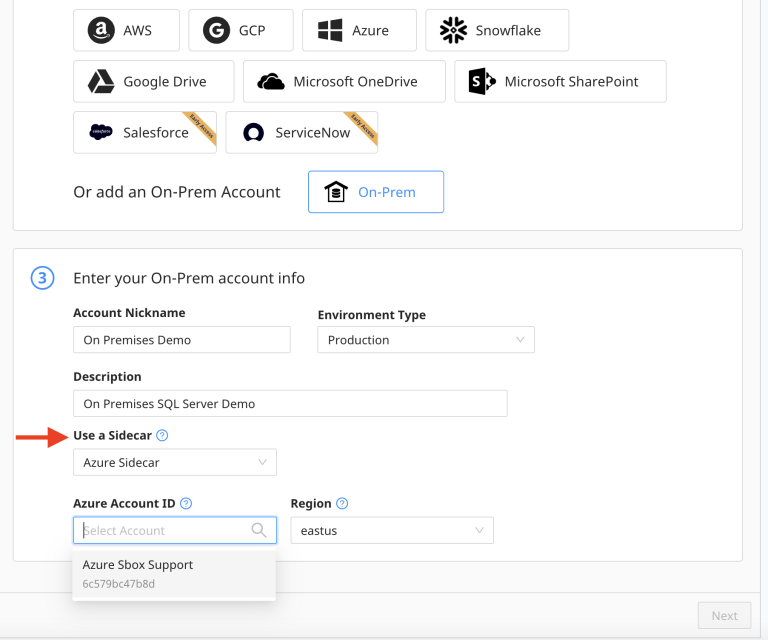Show help for Azure Account ID
The image size is (768, 640).
click(186, 503)
